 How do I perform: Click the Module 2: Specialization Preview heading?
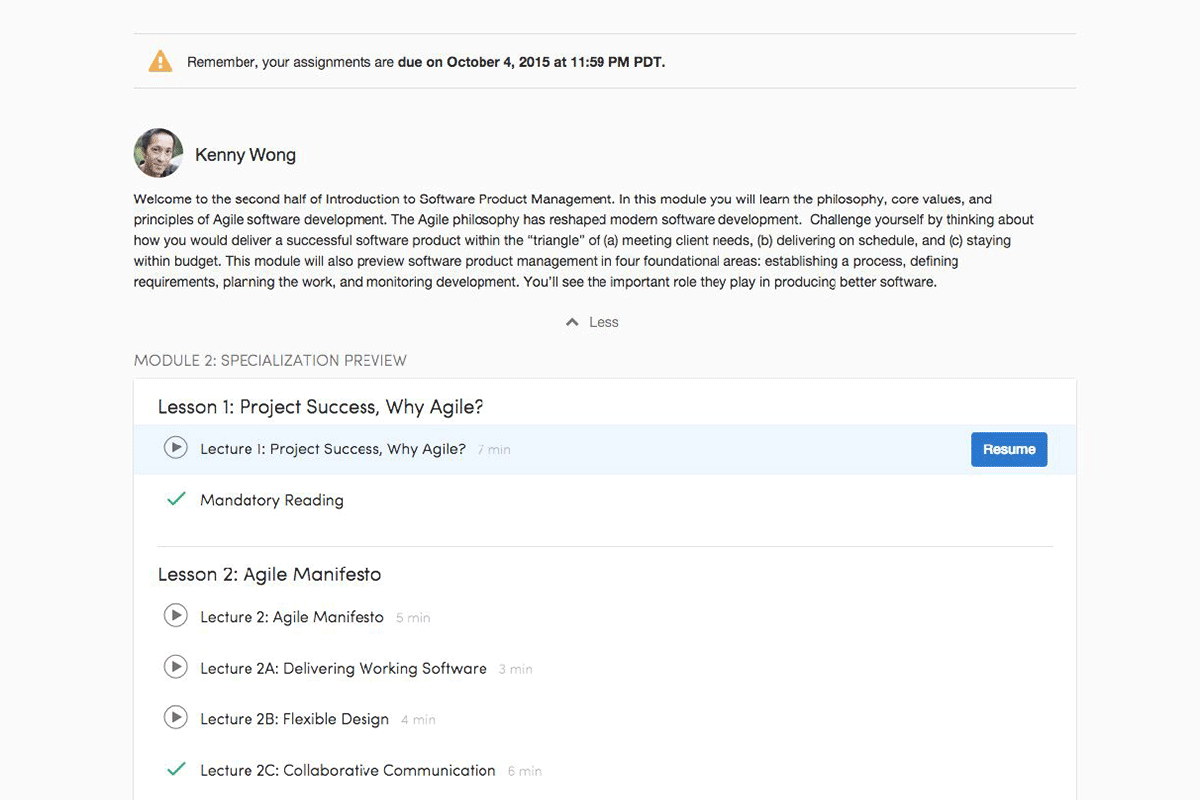270,360
